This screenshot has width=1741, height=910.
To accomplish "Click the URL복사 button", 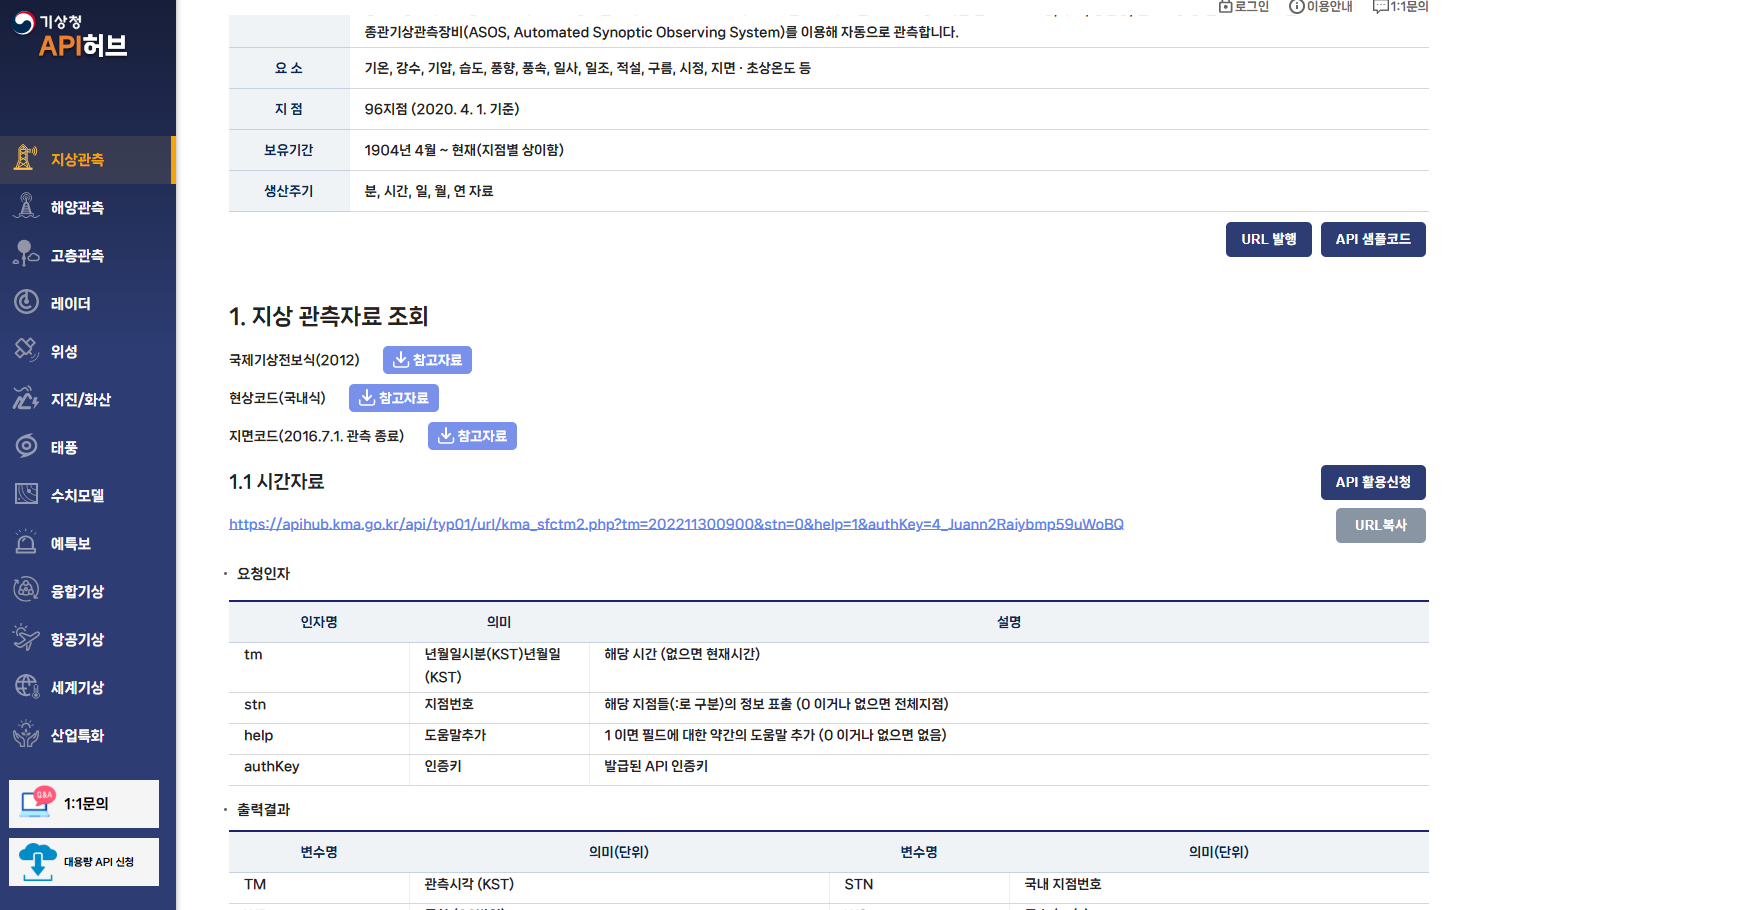I will pos(1380,525).
